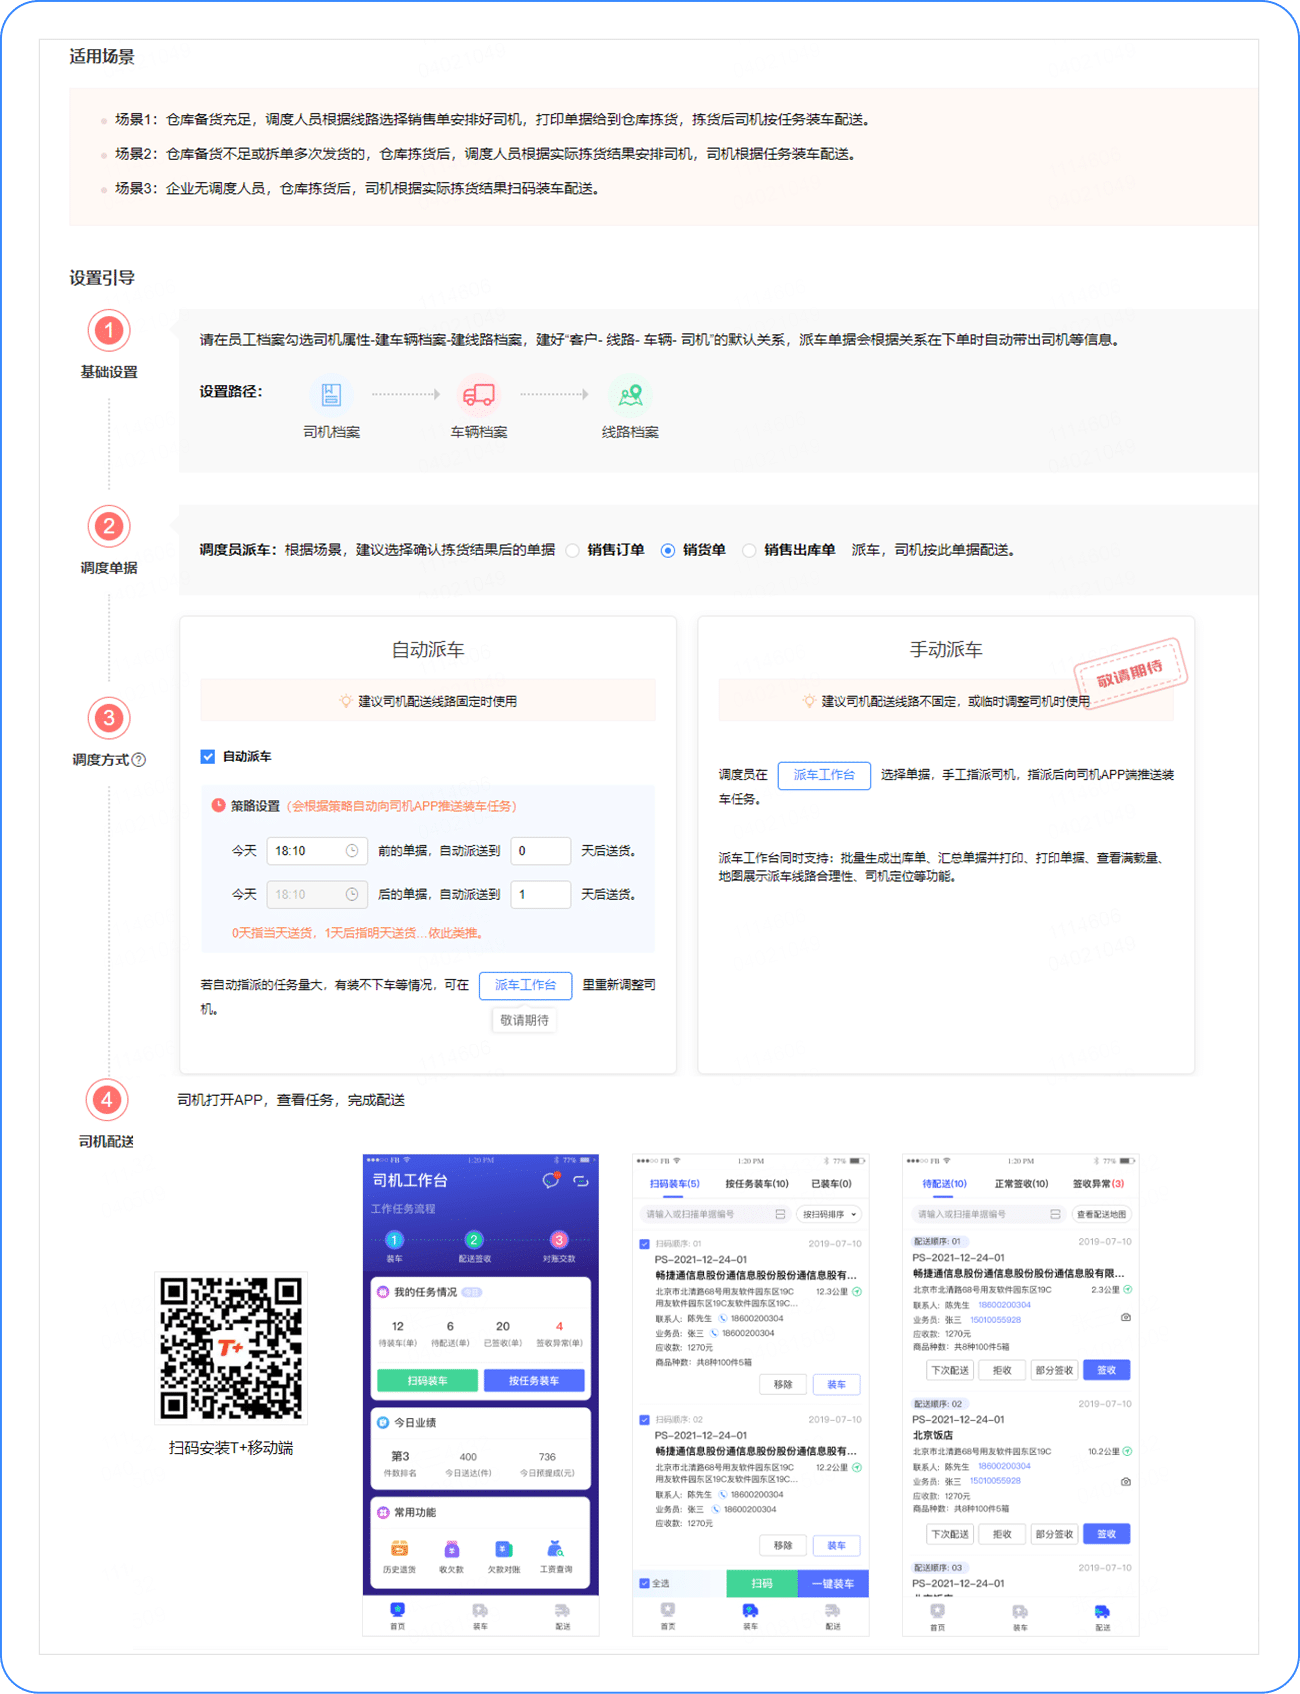Switch to the 签收异常(3) tab
This screenshot has width=1300, height=1694.
point(1098,1184)
